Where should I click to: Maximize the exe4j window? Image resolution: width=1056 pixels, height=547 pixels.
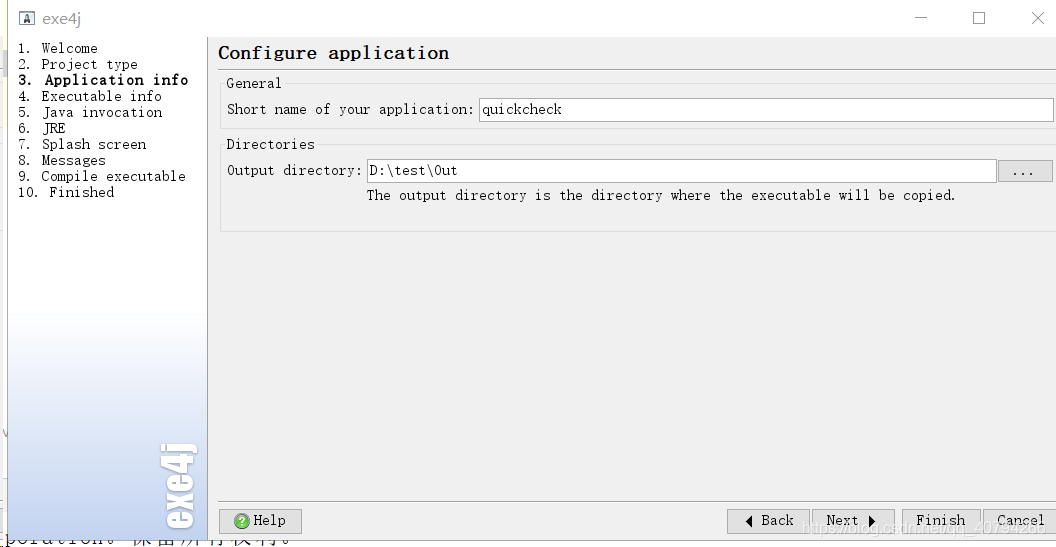[979, 18]
